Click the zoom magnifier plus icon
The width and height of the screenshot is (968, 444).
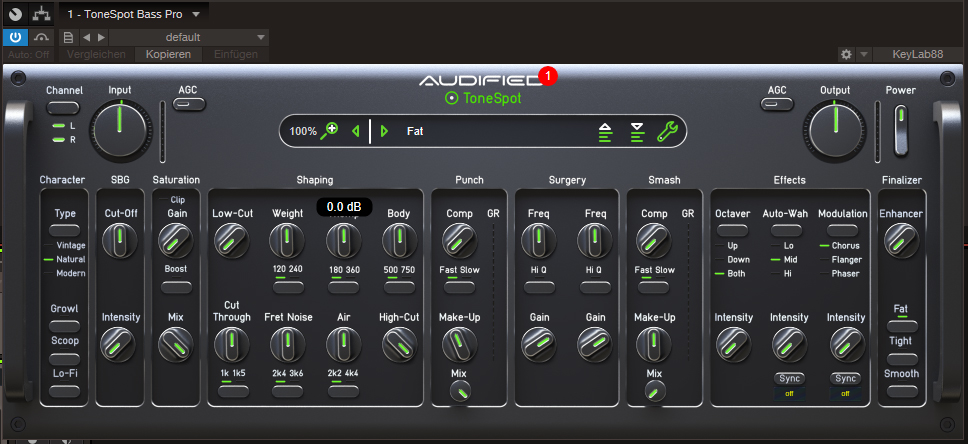pyautogui.click(x=330, y=131)
